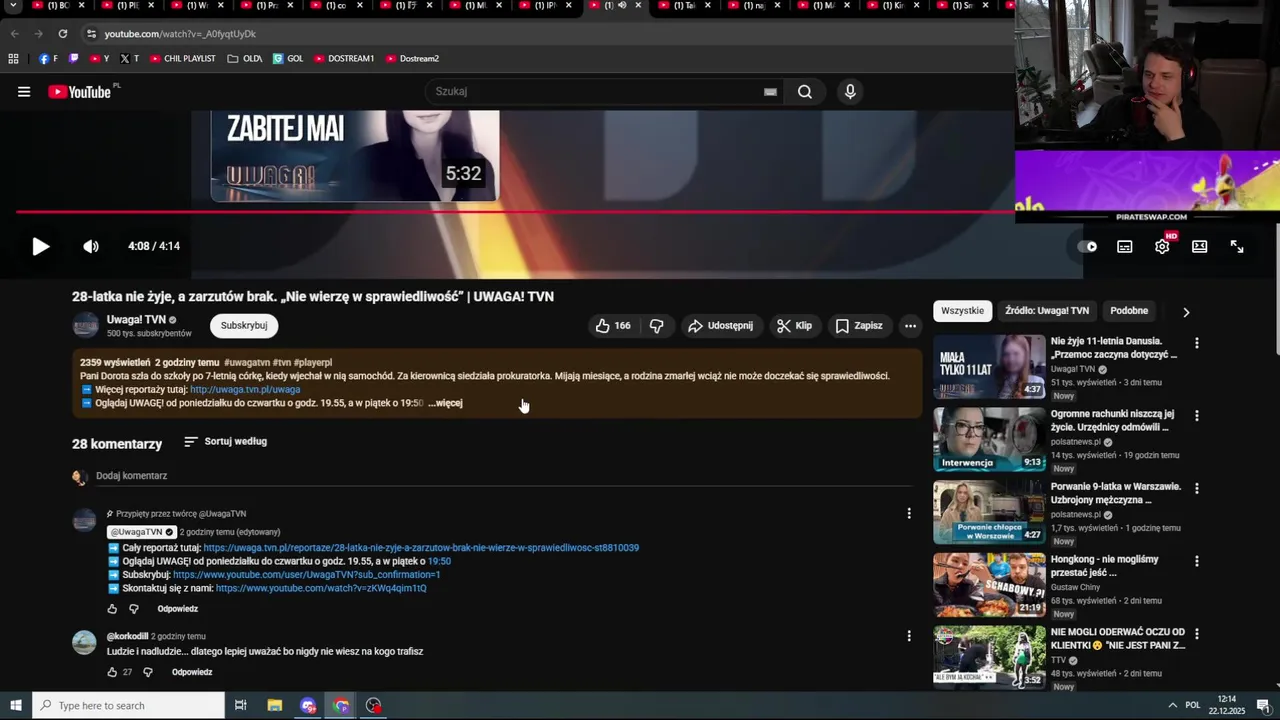Click the Zapisz save button
The image size is (1280, 720).
coord(859,326)
